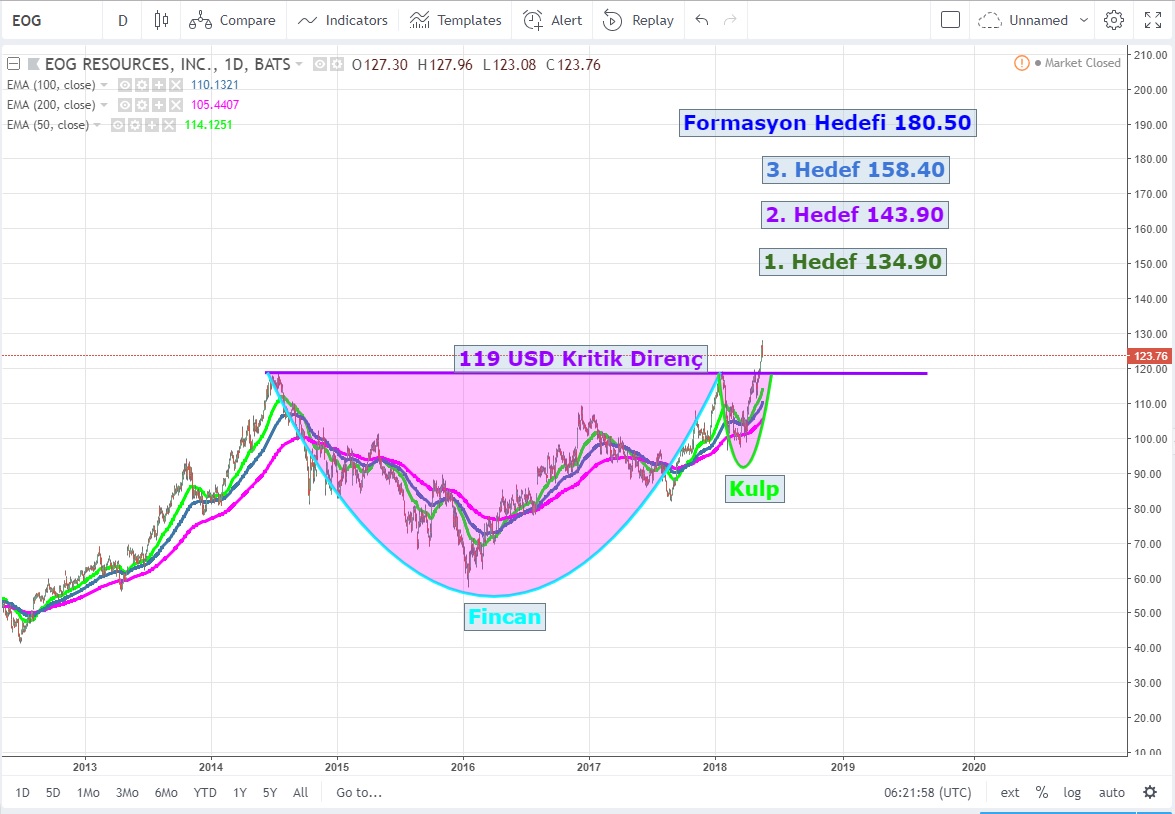Collapse the indicator legend box
Viewport: 1175px width, 814px height.
13,65
